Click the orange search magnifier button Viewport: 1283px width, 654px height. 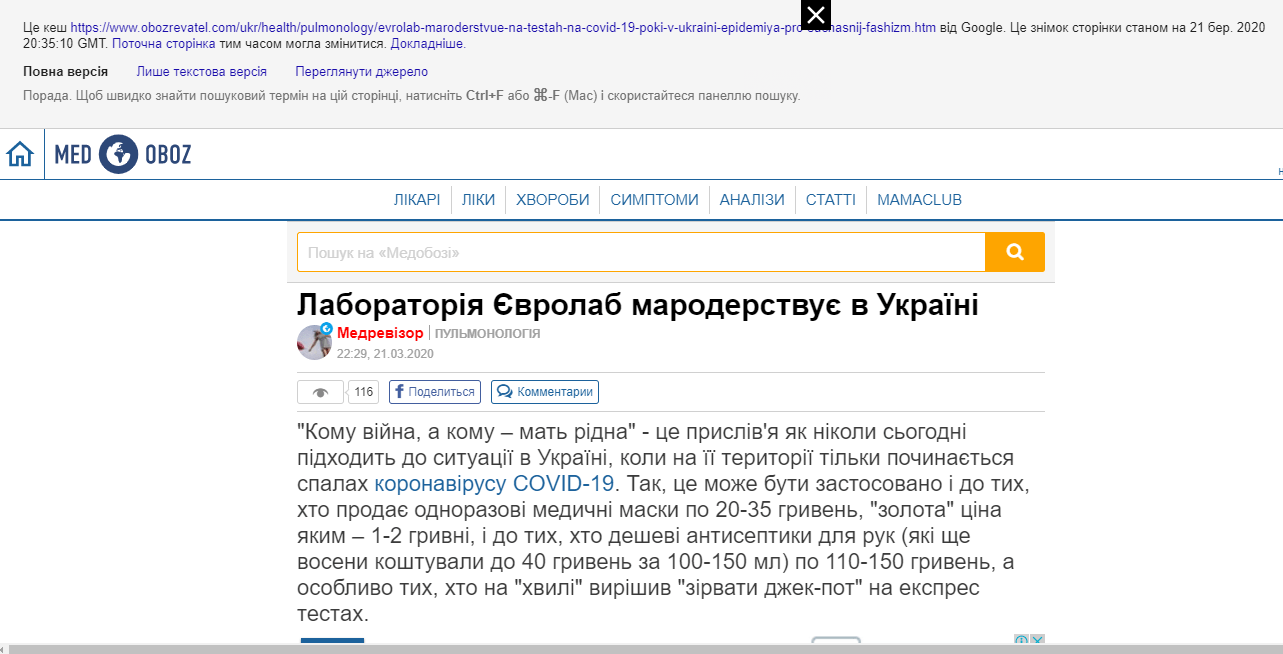click(x=1015, y=252)
